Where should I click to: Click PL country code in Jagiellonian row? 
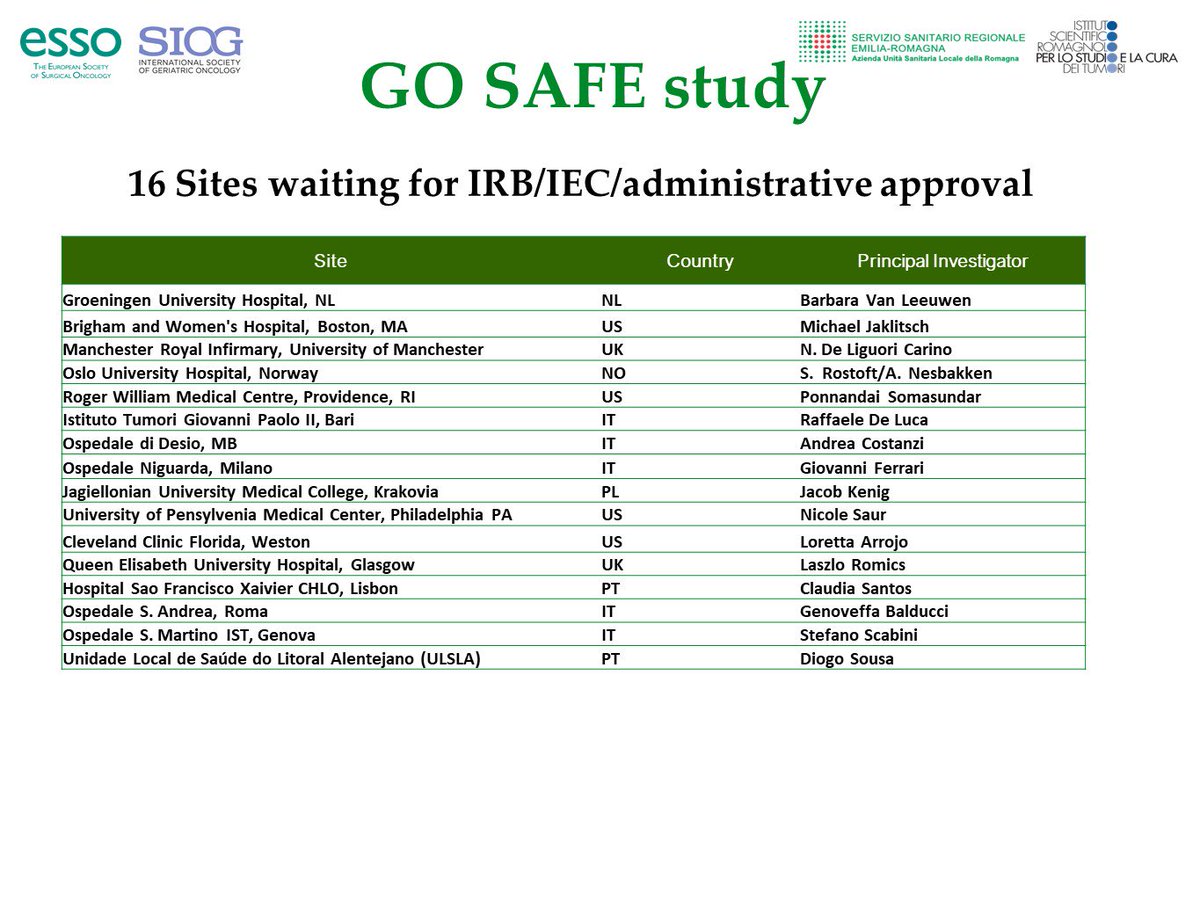(x=610, y=492)
